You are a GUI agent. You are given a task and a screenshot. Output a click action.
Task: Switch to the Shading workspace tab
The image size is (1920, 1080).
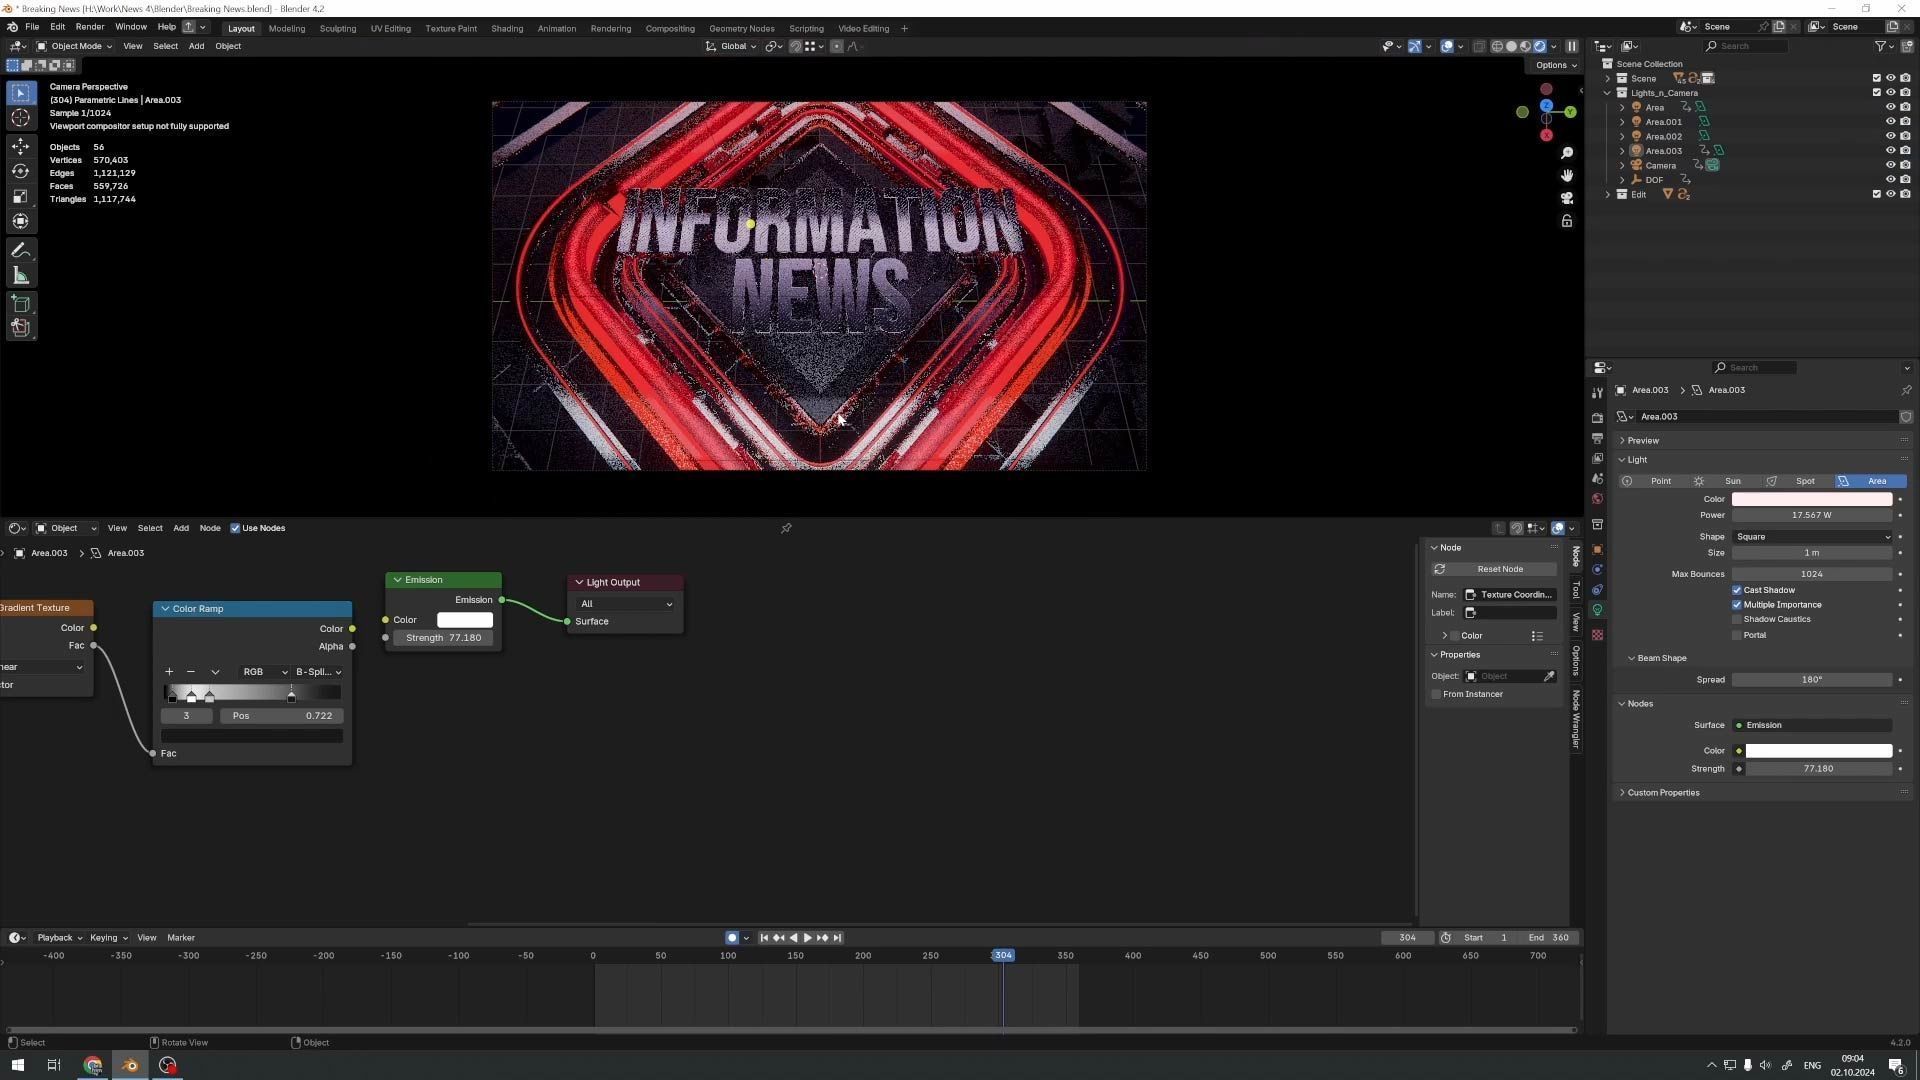pyautogui.click(x=506, y=28)
